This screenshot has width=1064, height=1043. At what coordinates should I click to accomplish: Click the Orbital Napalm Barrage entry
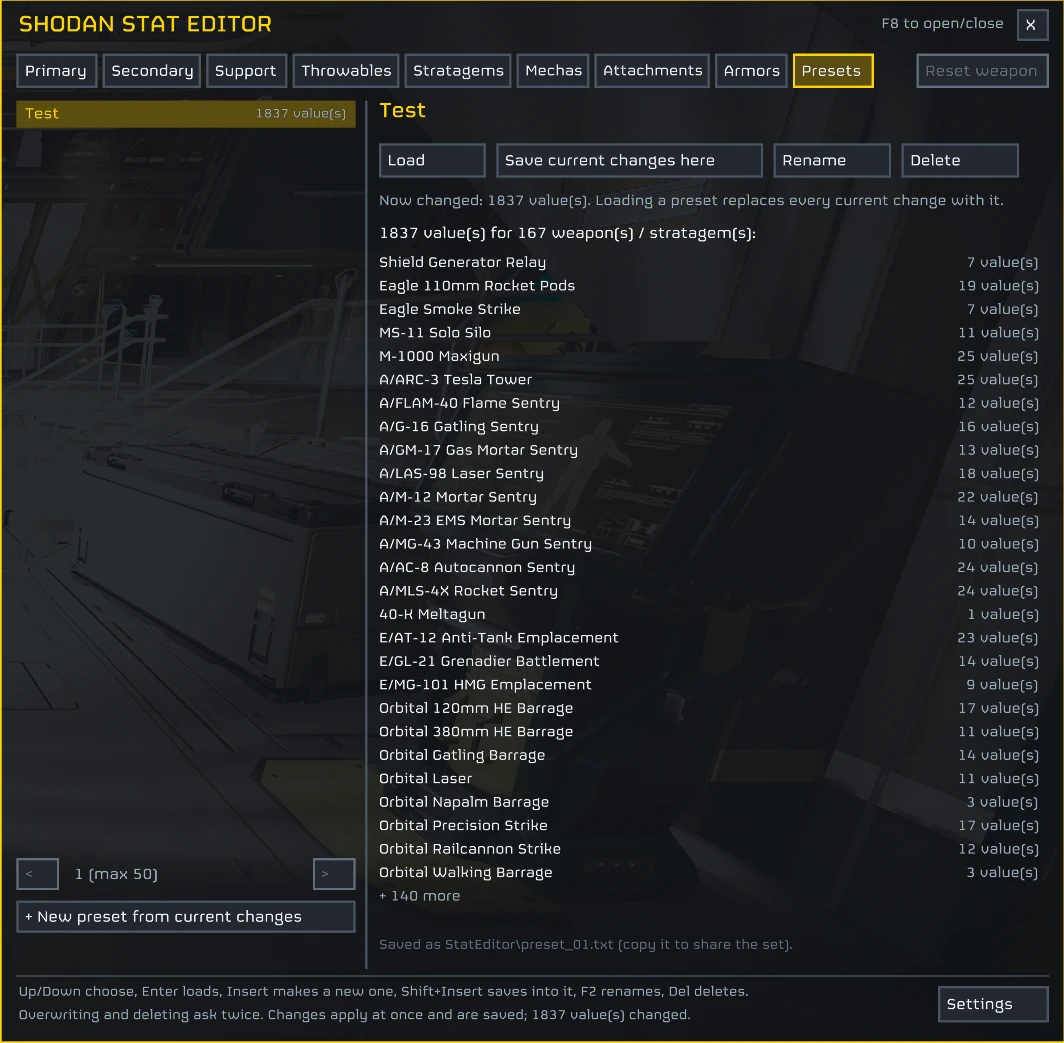click(x=708, y=802)
